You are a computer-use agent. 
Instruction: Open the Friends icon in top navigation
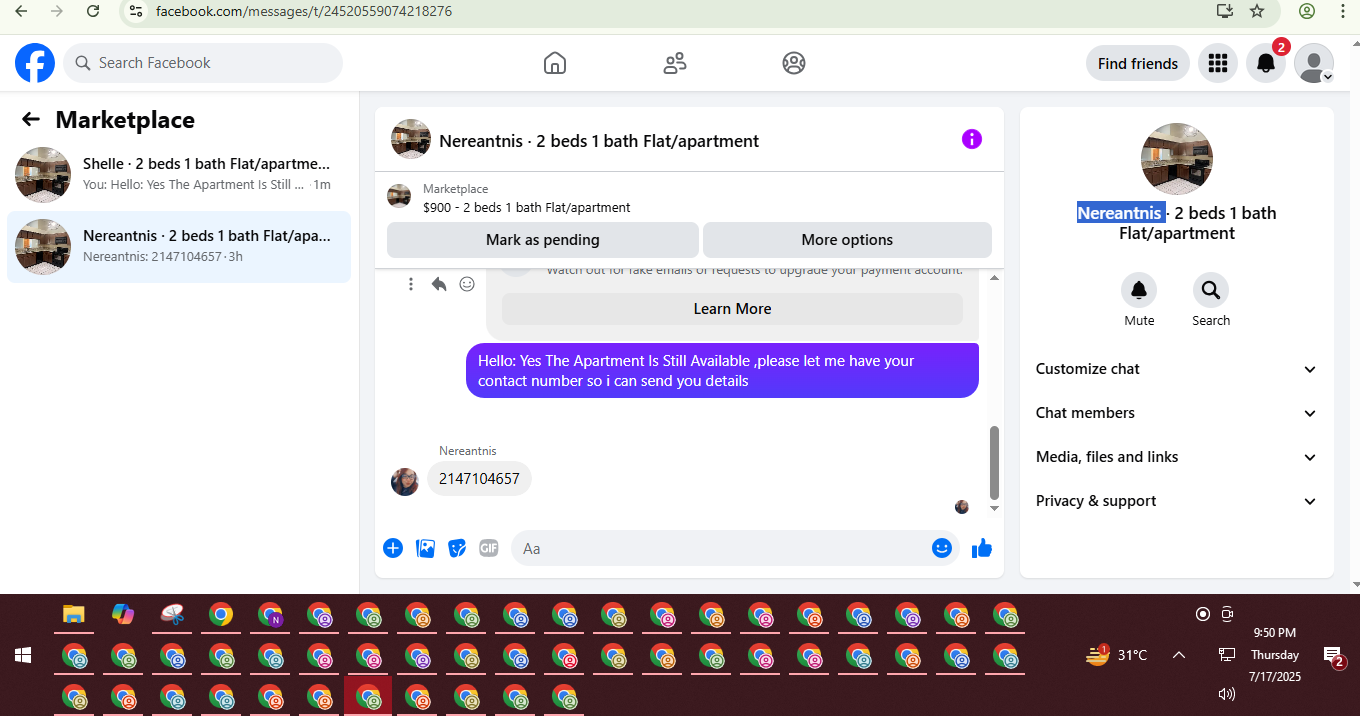[x=675, y=63]
